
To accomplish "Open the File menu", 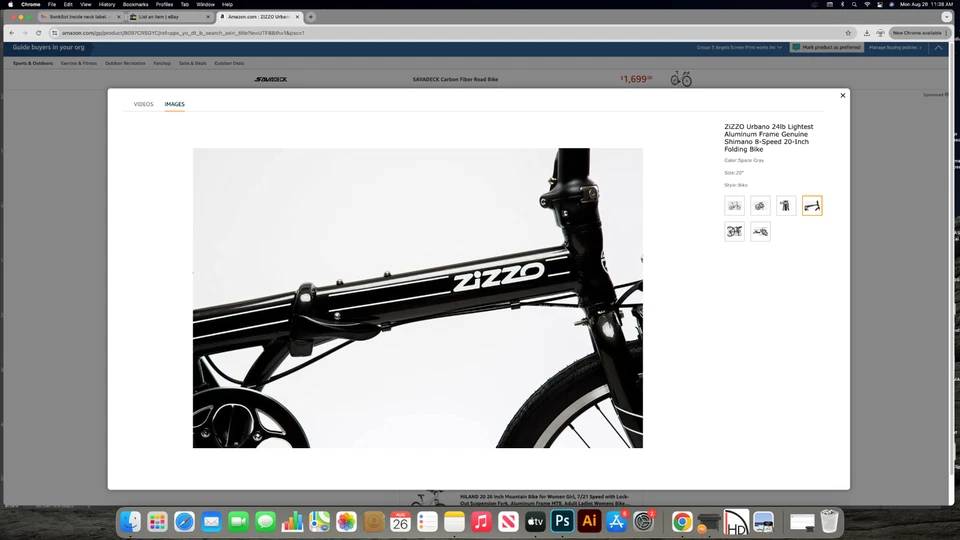I will point(52,4).
